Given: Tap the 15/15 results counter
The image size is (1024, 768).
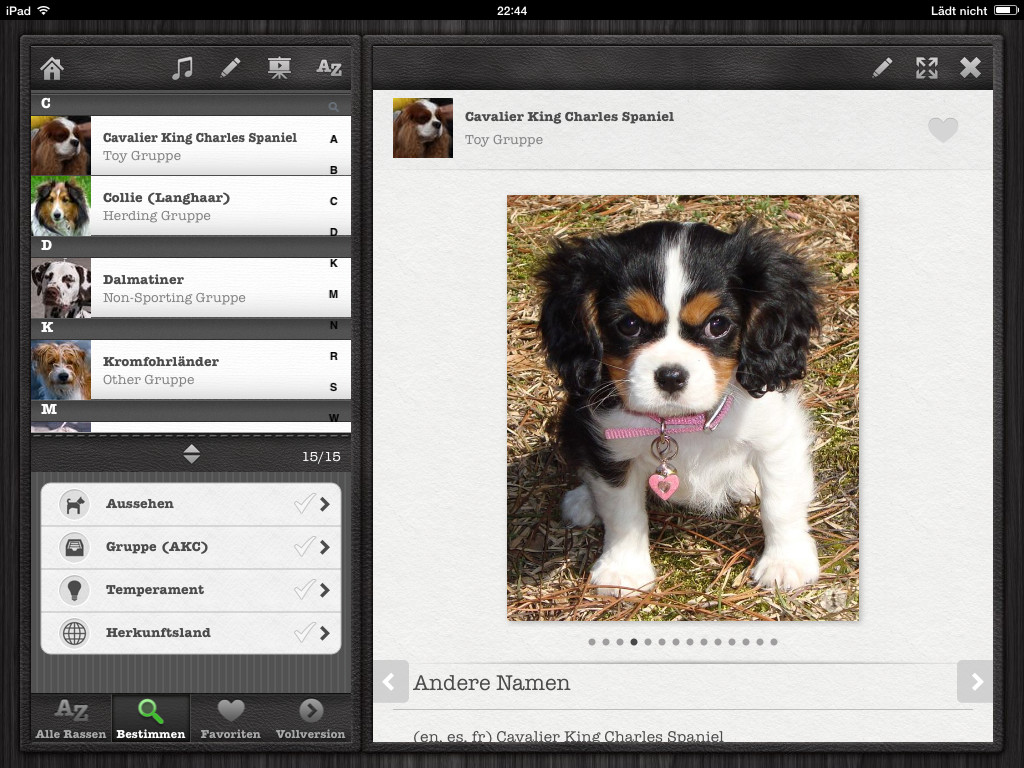Looking at the screenshot, I should pos(321,456).
